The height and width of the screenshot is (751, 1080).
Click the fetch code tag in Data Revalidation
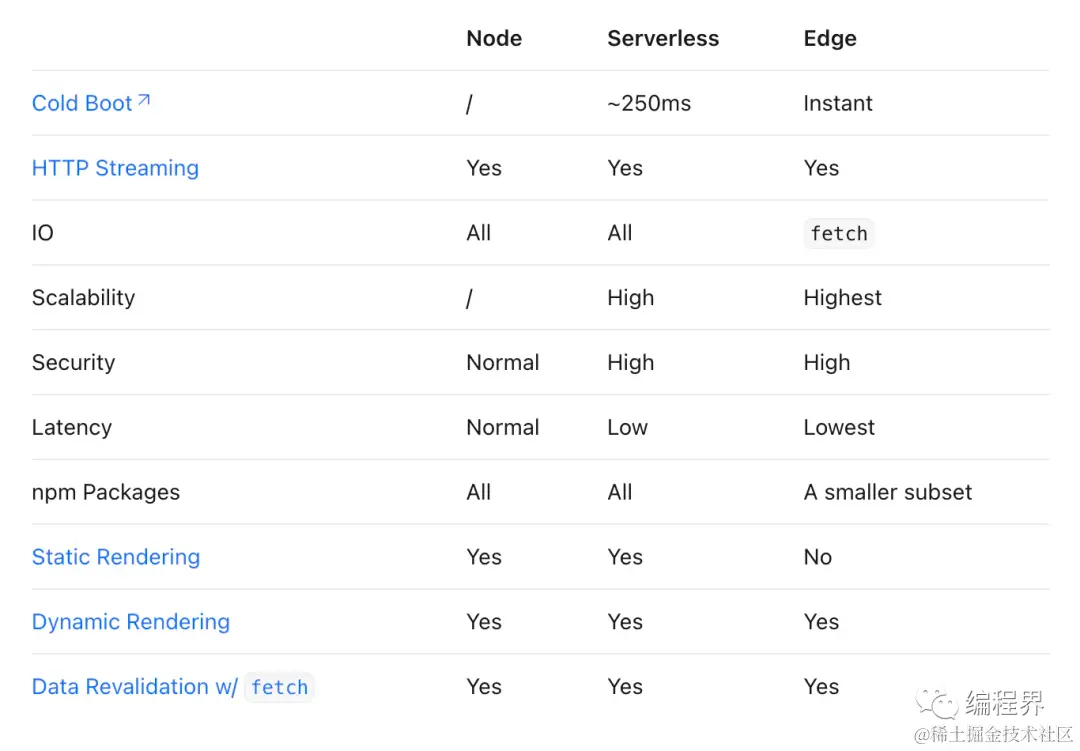(x=279, y=687)
